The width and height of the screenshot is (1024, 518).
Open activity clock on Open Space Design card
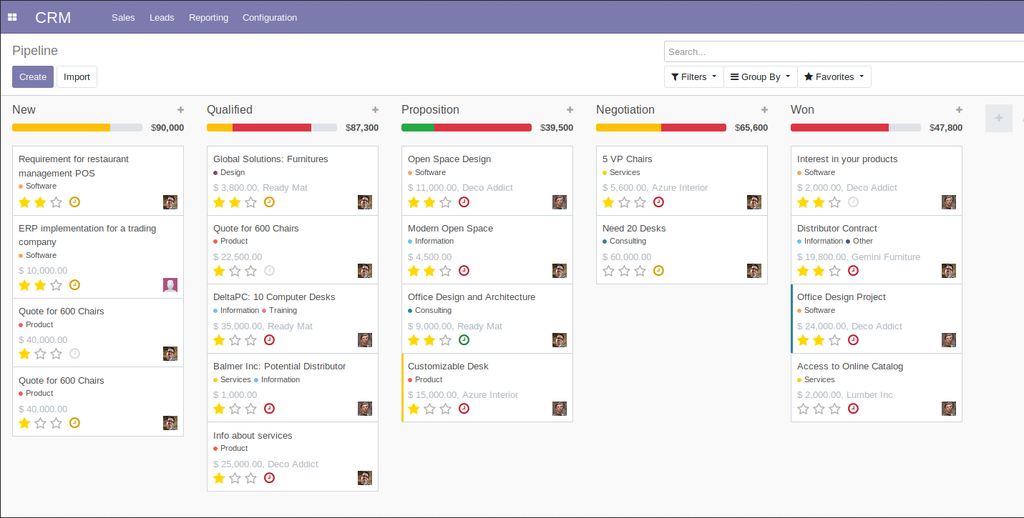[x=464, y=202]
